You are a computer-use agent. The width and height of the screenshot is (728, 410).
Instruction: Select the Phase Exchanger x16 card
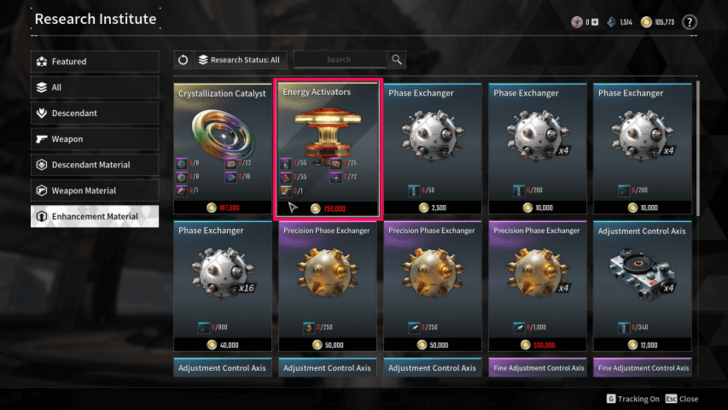222,286
